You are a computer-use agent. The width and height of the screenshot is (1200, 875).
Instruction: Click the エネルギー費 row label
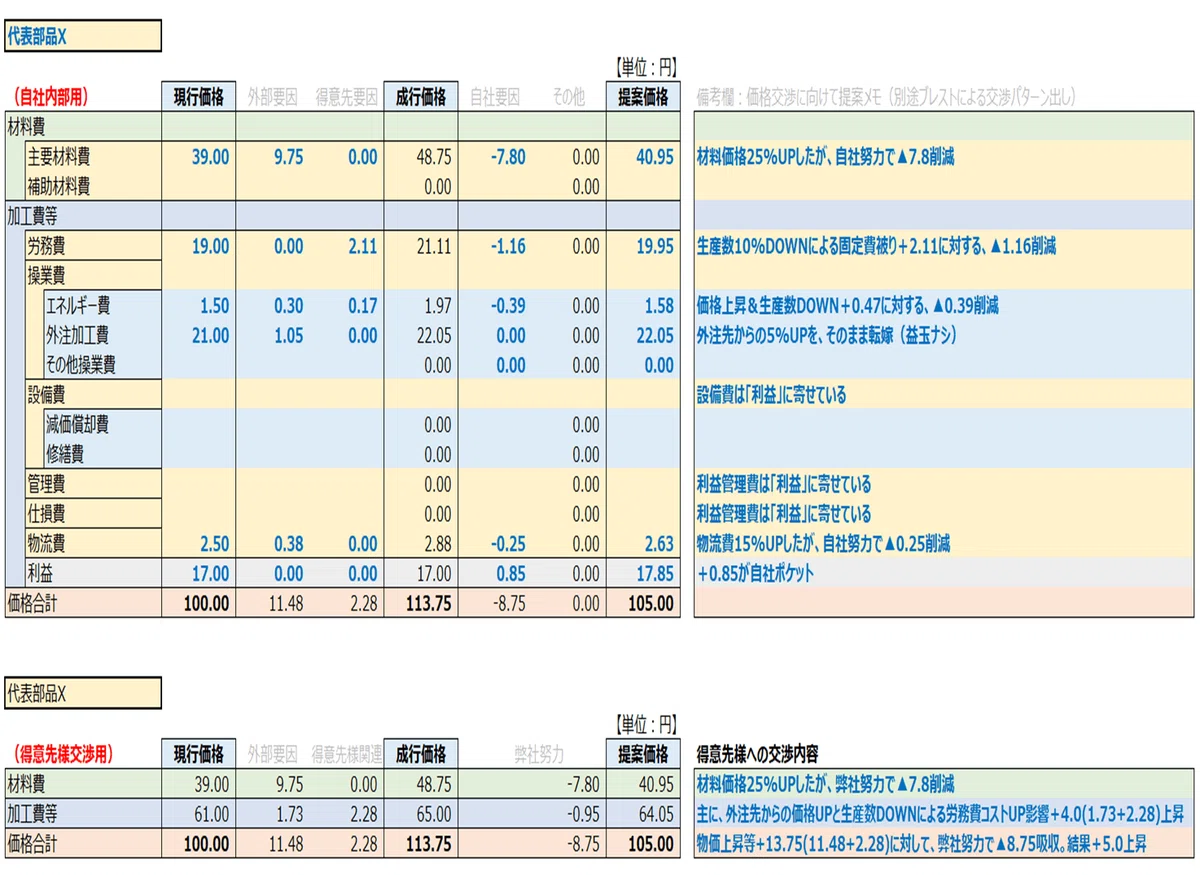coord(102,306)
